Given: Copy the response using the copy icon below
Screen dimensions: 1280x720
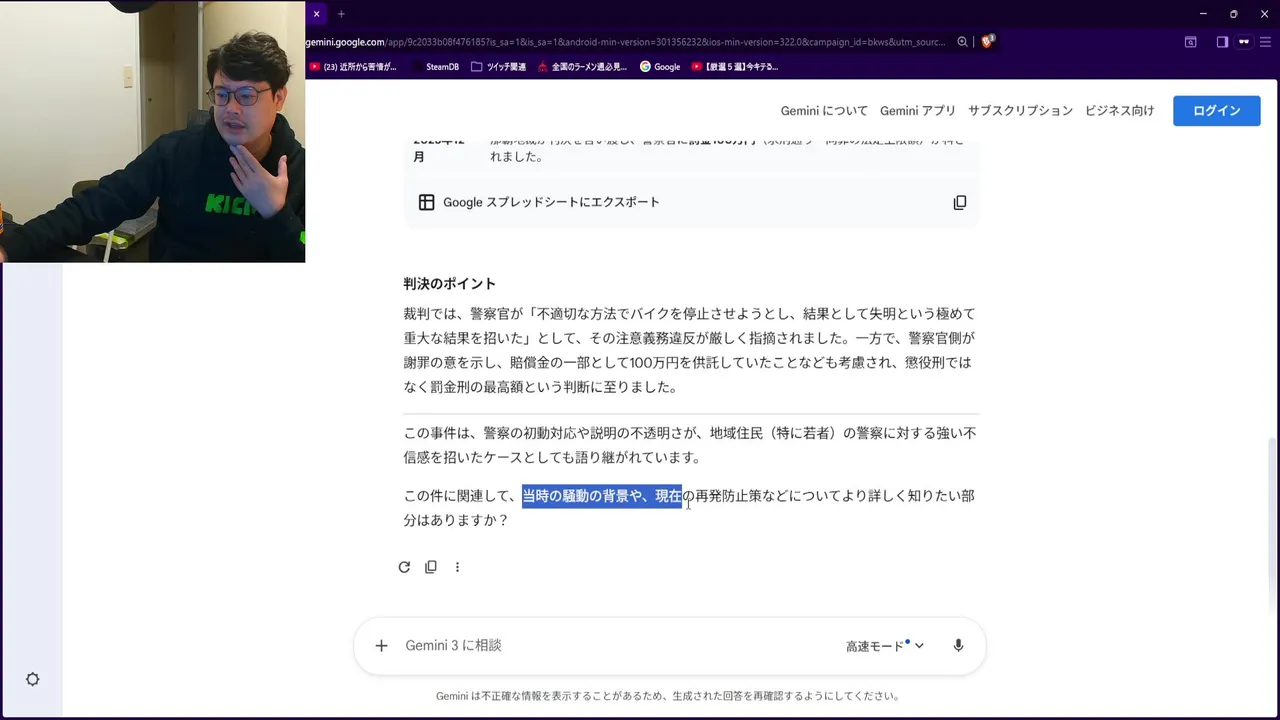Looking at the screenshot, I should tap(431, 567).
